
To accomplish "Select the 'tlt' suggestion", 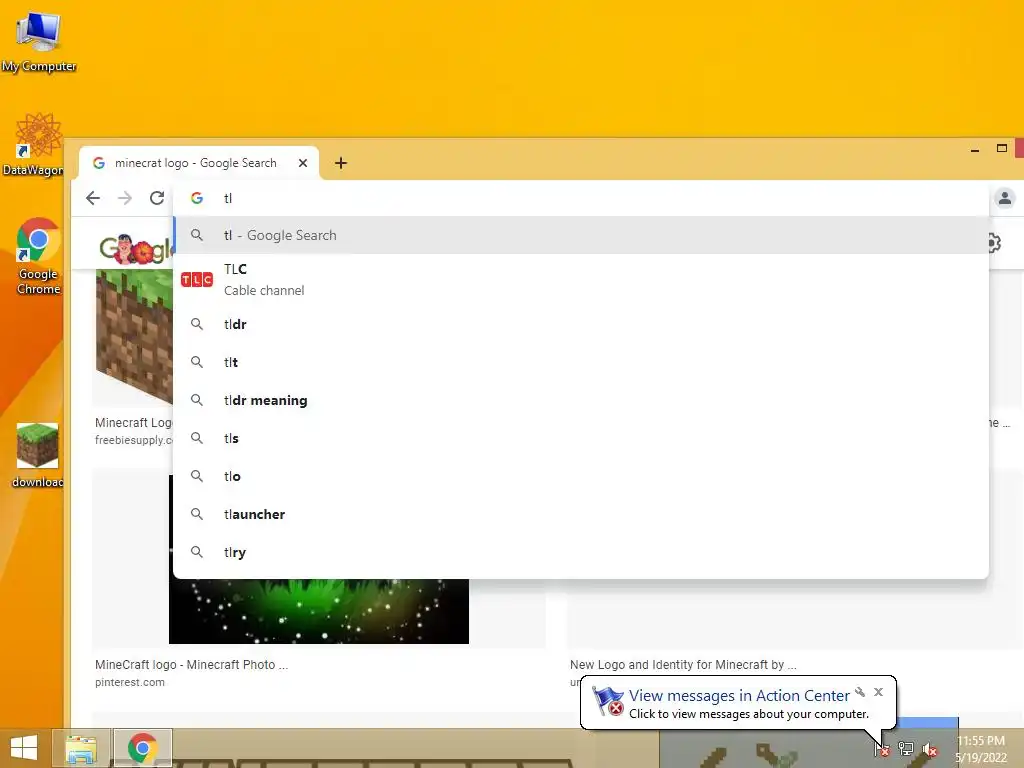I will pos(581,362).
